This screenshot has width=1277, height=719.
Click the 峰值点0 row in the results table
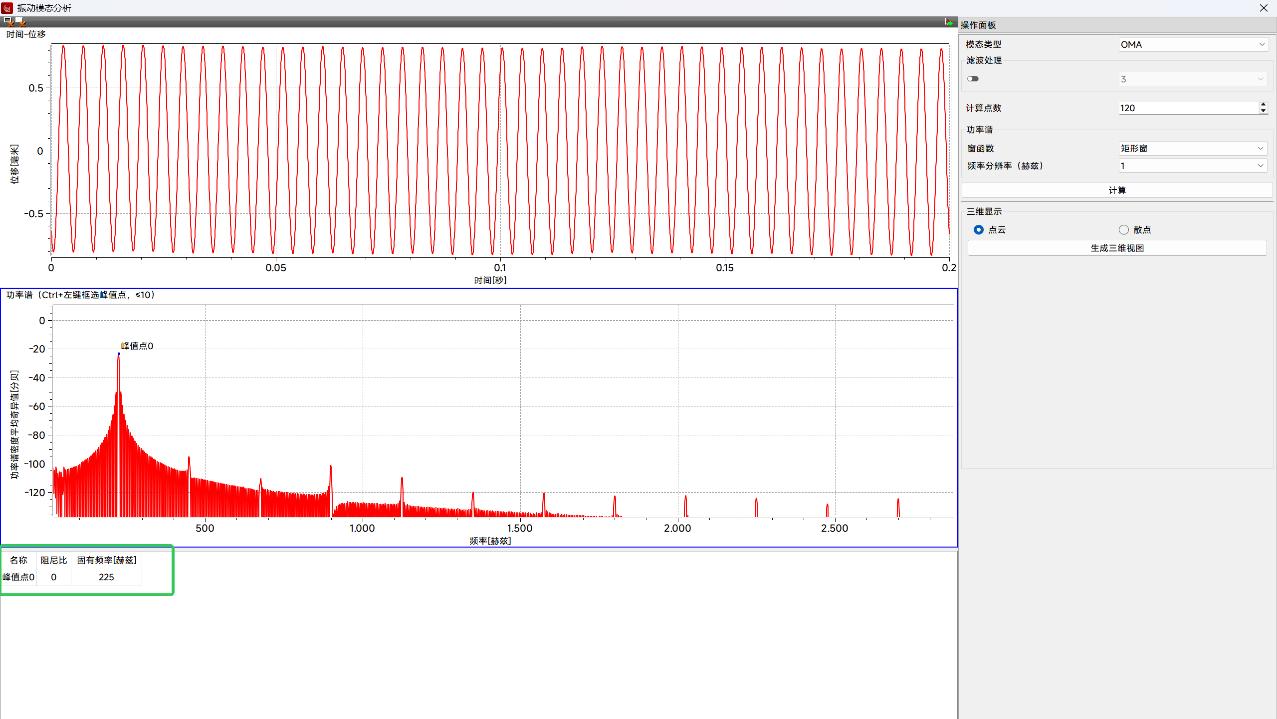[18, 576]
